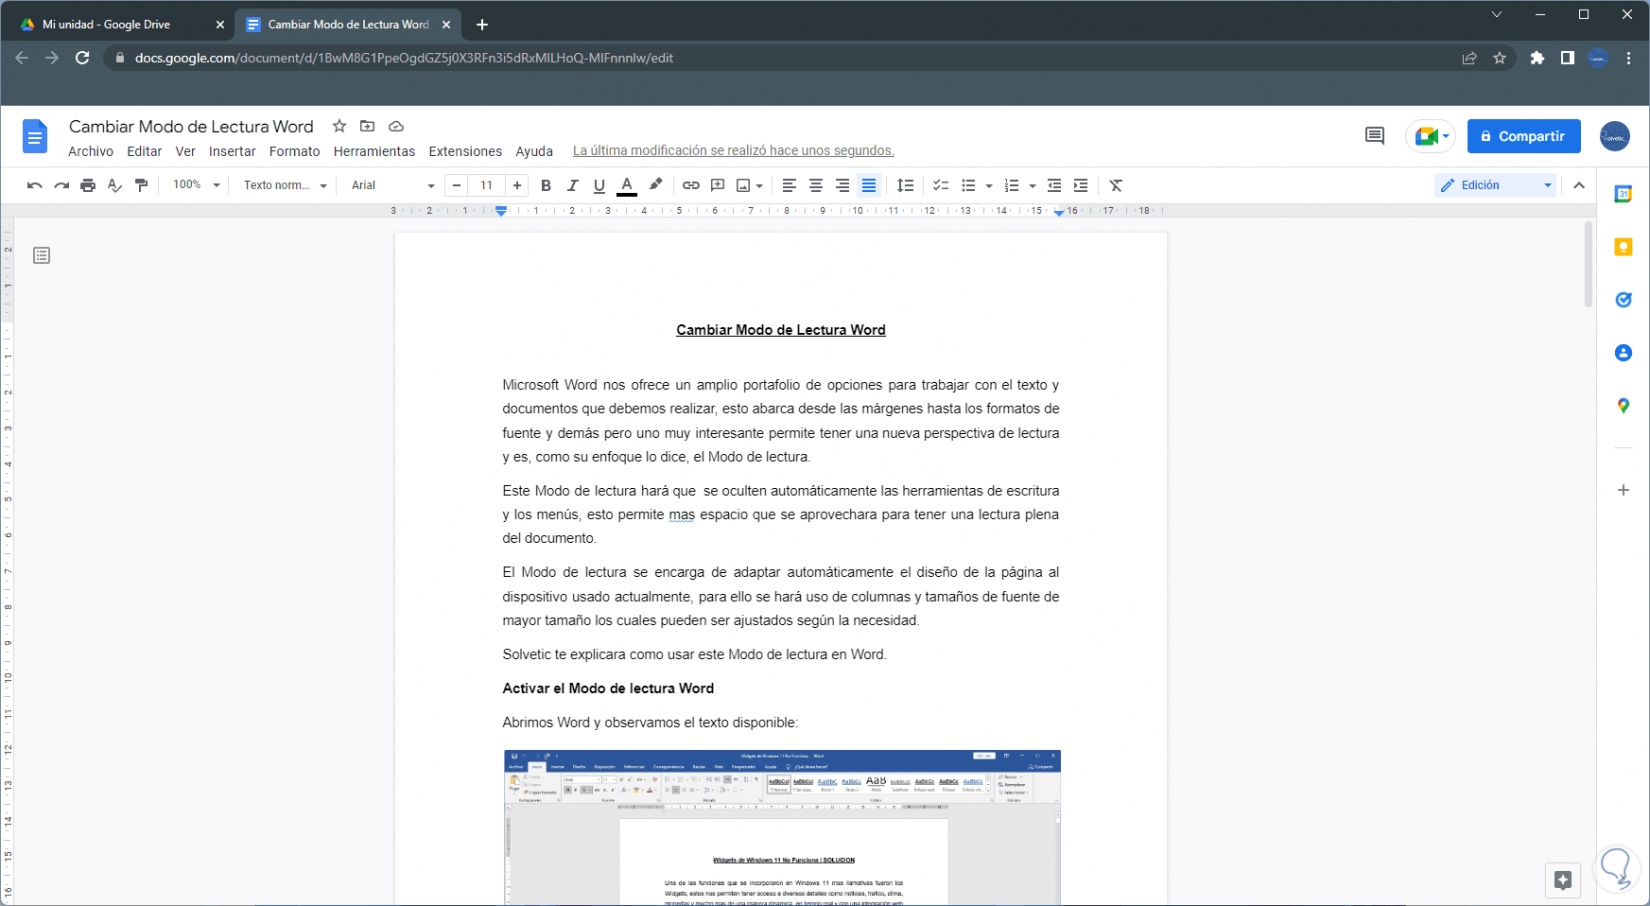Get add-ons with the plus icon
The width and height of the screenshot is (1650, 906).
click(x=1623, y=490)
